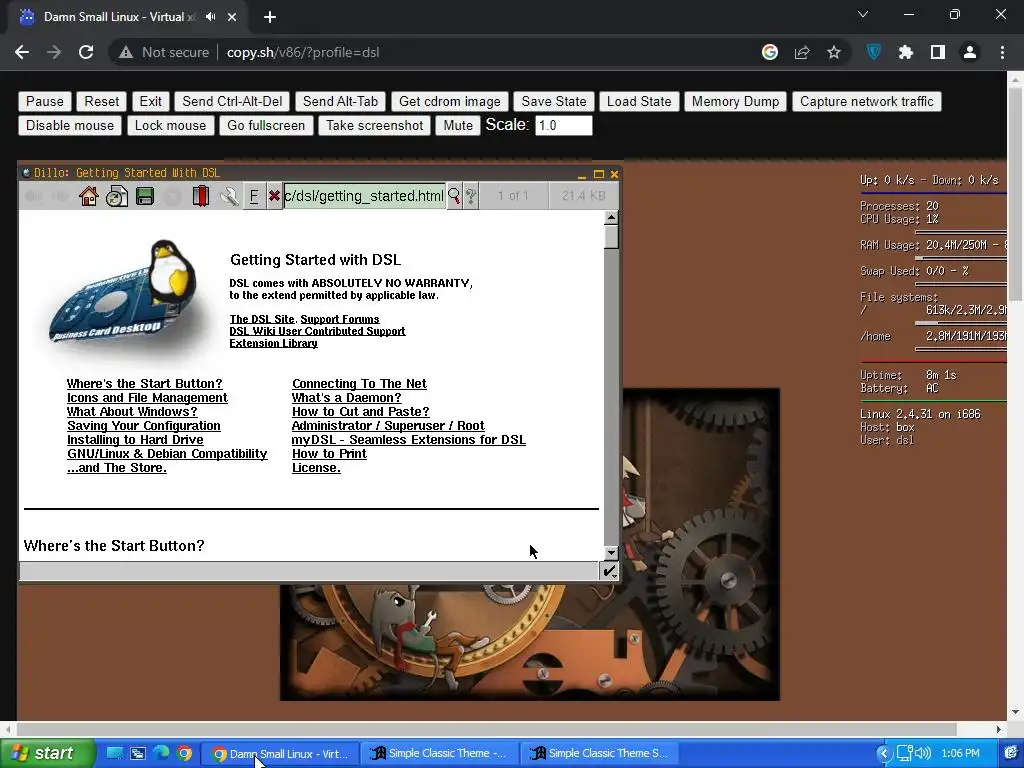
Task: Open Chrome three-dot menu
Action: (x=1002, y=52)
